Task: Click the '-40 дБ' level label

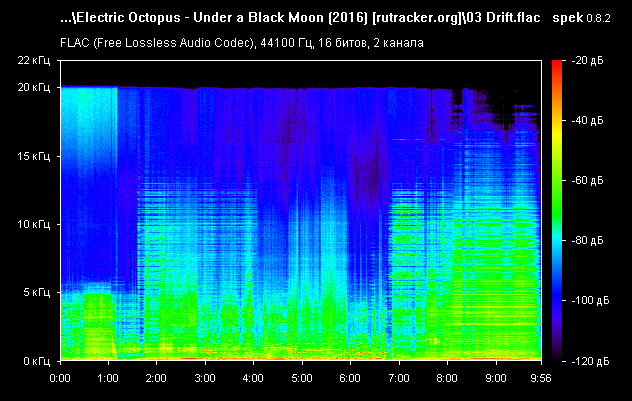Action: click(587, 121)
